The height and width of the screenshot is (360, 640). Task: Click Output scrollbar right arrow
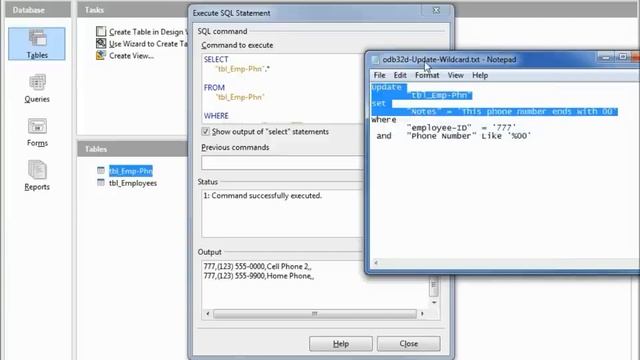pyautogui.click(x=422, y=313)
